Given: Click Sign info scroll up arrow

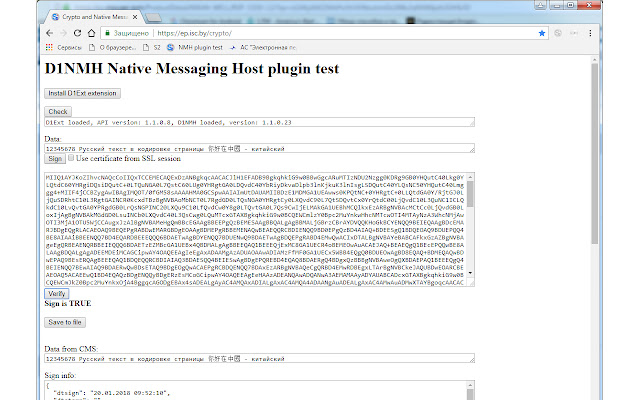Looking at the screenshot, I should (470, 385).
